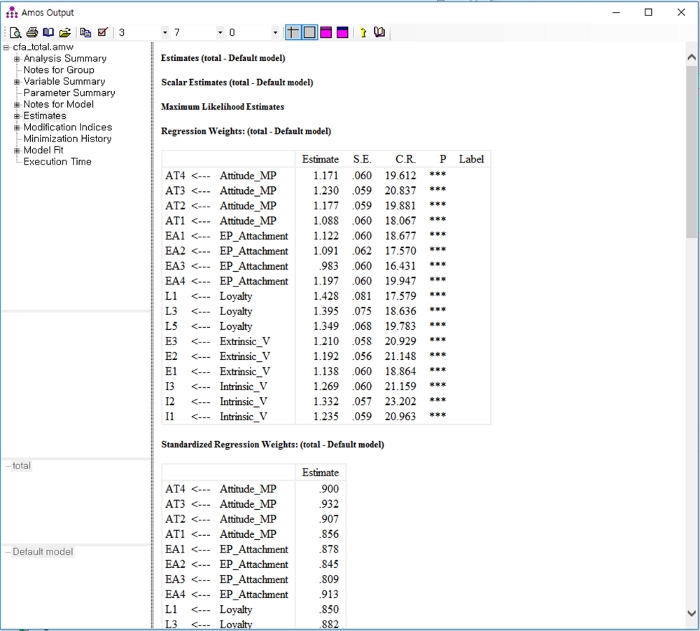Click the open file folder icon
The height and width of the screenshot is (631, 700).
point(64,33)
